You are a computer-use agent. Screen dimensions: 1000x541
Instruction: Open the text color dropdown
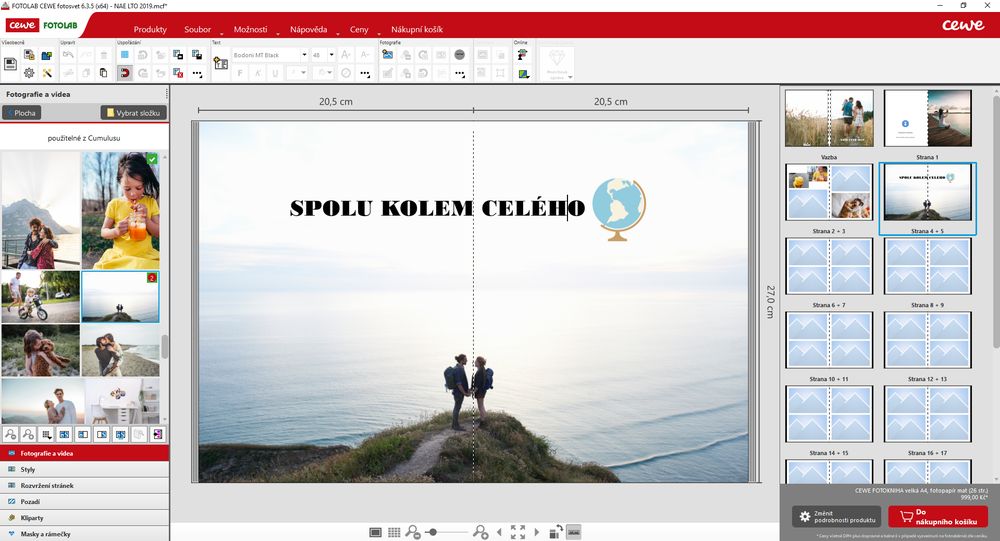(323, 73)
